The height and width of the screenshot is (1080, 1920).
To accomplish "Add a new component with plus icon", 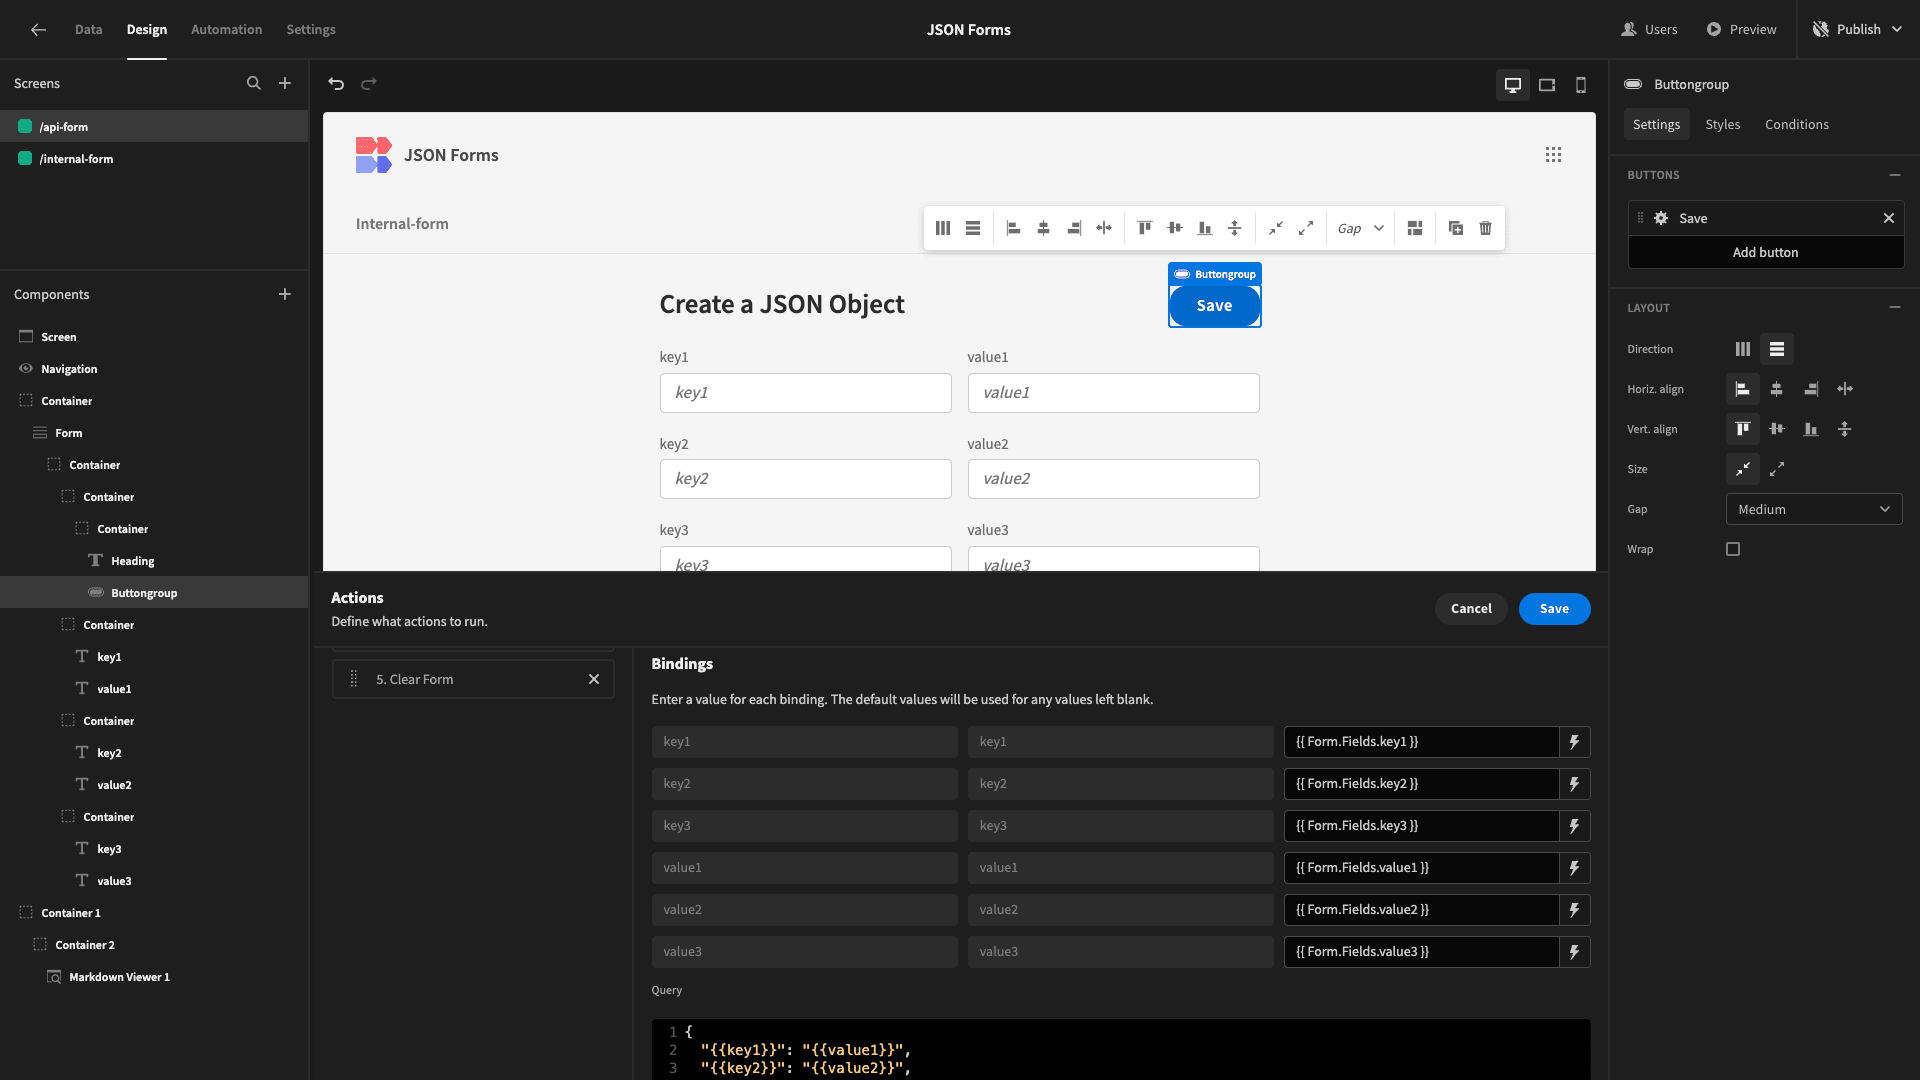I will coord(285,294).
